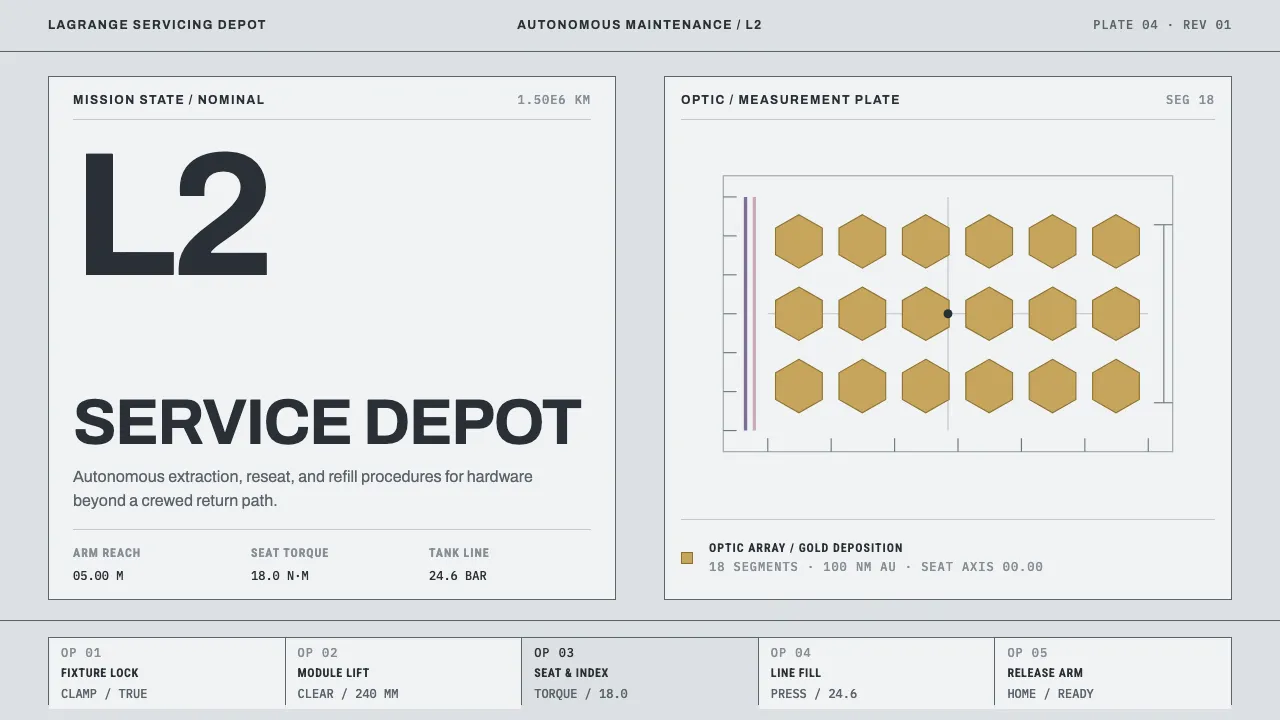Select the black center point marker
1280x720 pixels.
[948, 314]
